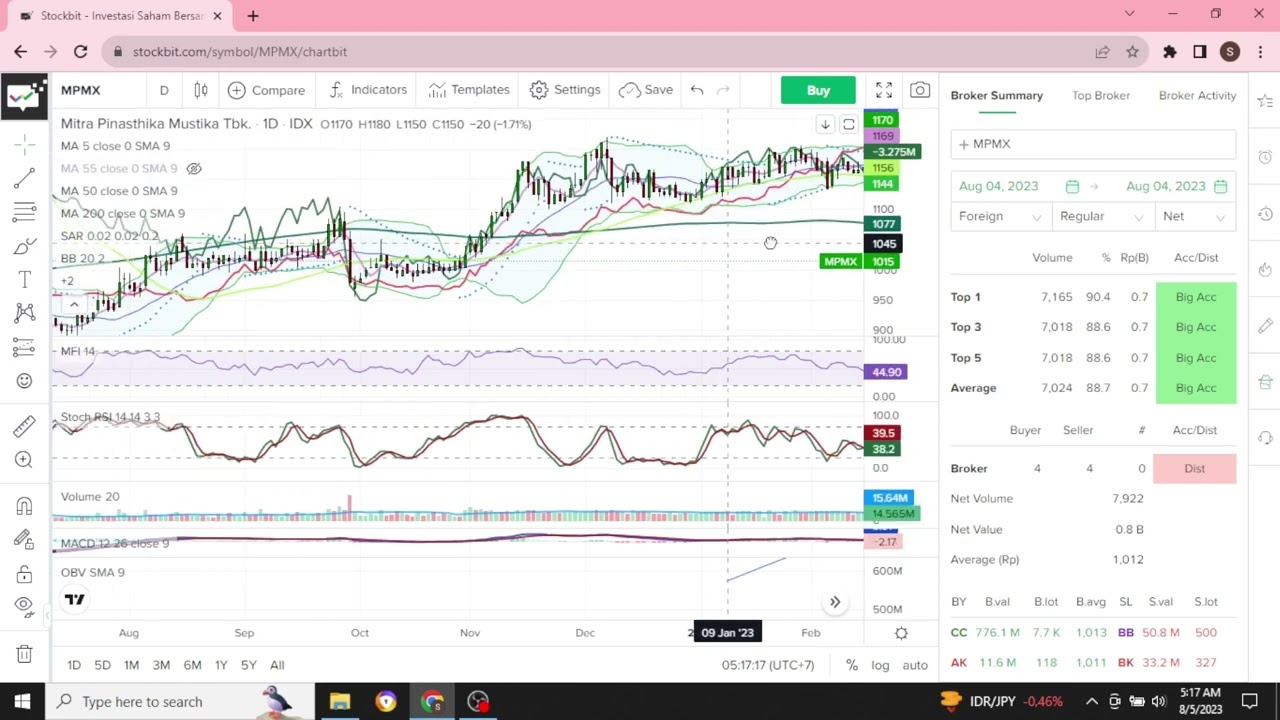The height and width of the screenshot is (720, 1280).
Task: Click the maximize pane button
Action: pos(849,124)
